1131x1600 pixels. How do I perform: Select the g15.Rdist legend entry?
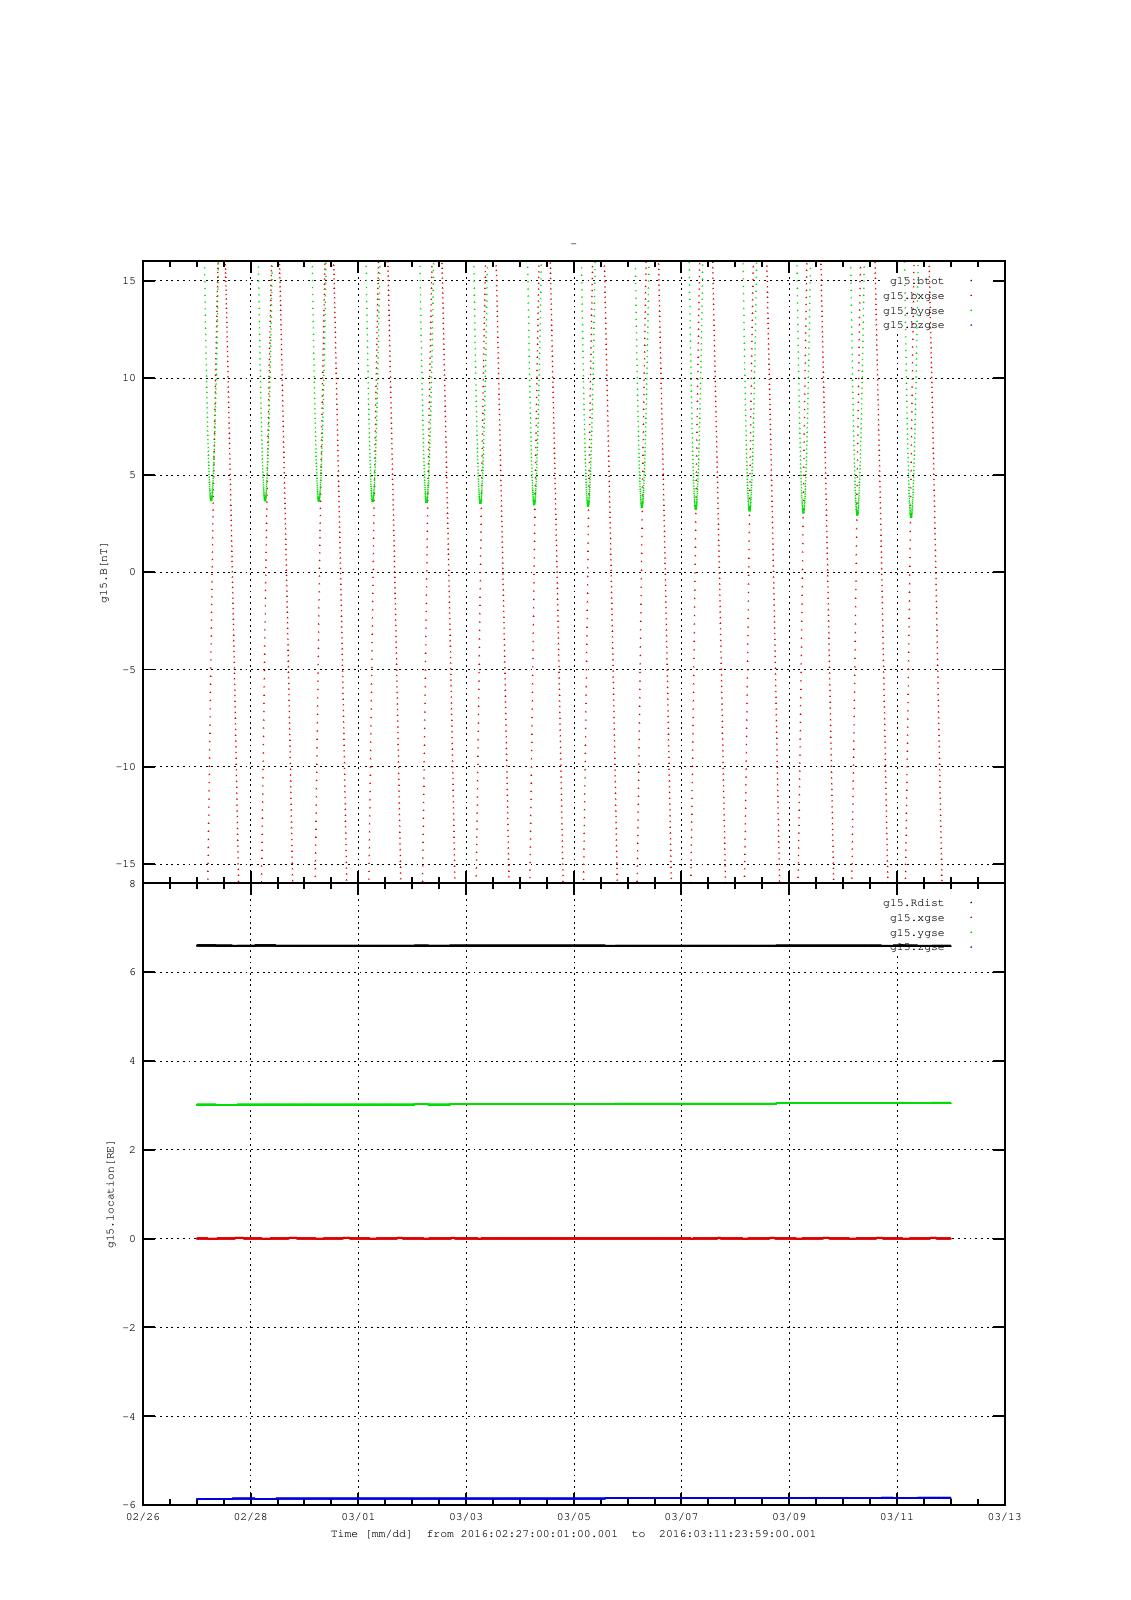click(x=913, y=903)
